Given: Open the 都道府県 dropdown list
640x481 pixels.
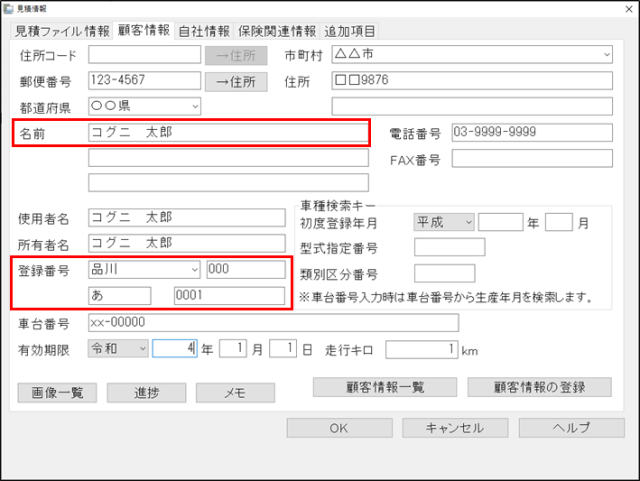Looking at the screenshot, I should point(194,105).
